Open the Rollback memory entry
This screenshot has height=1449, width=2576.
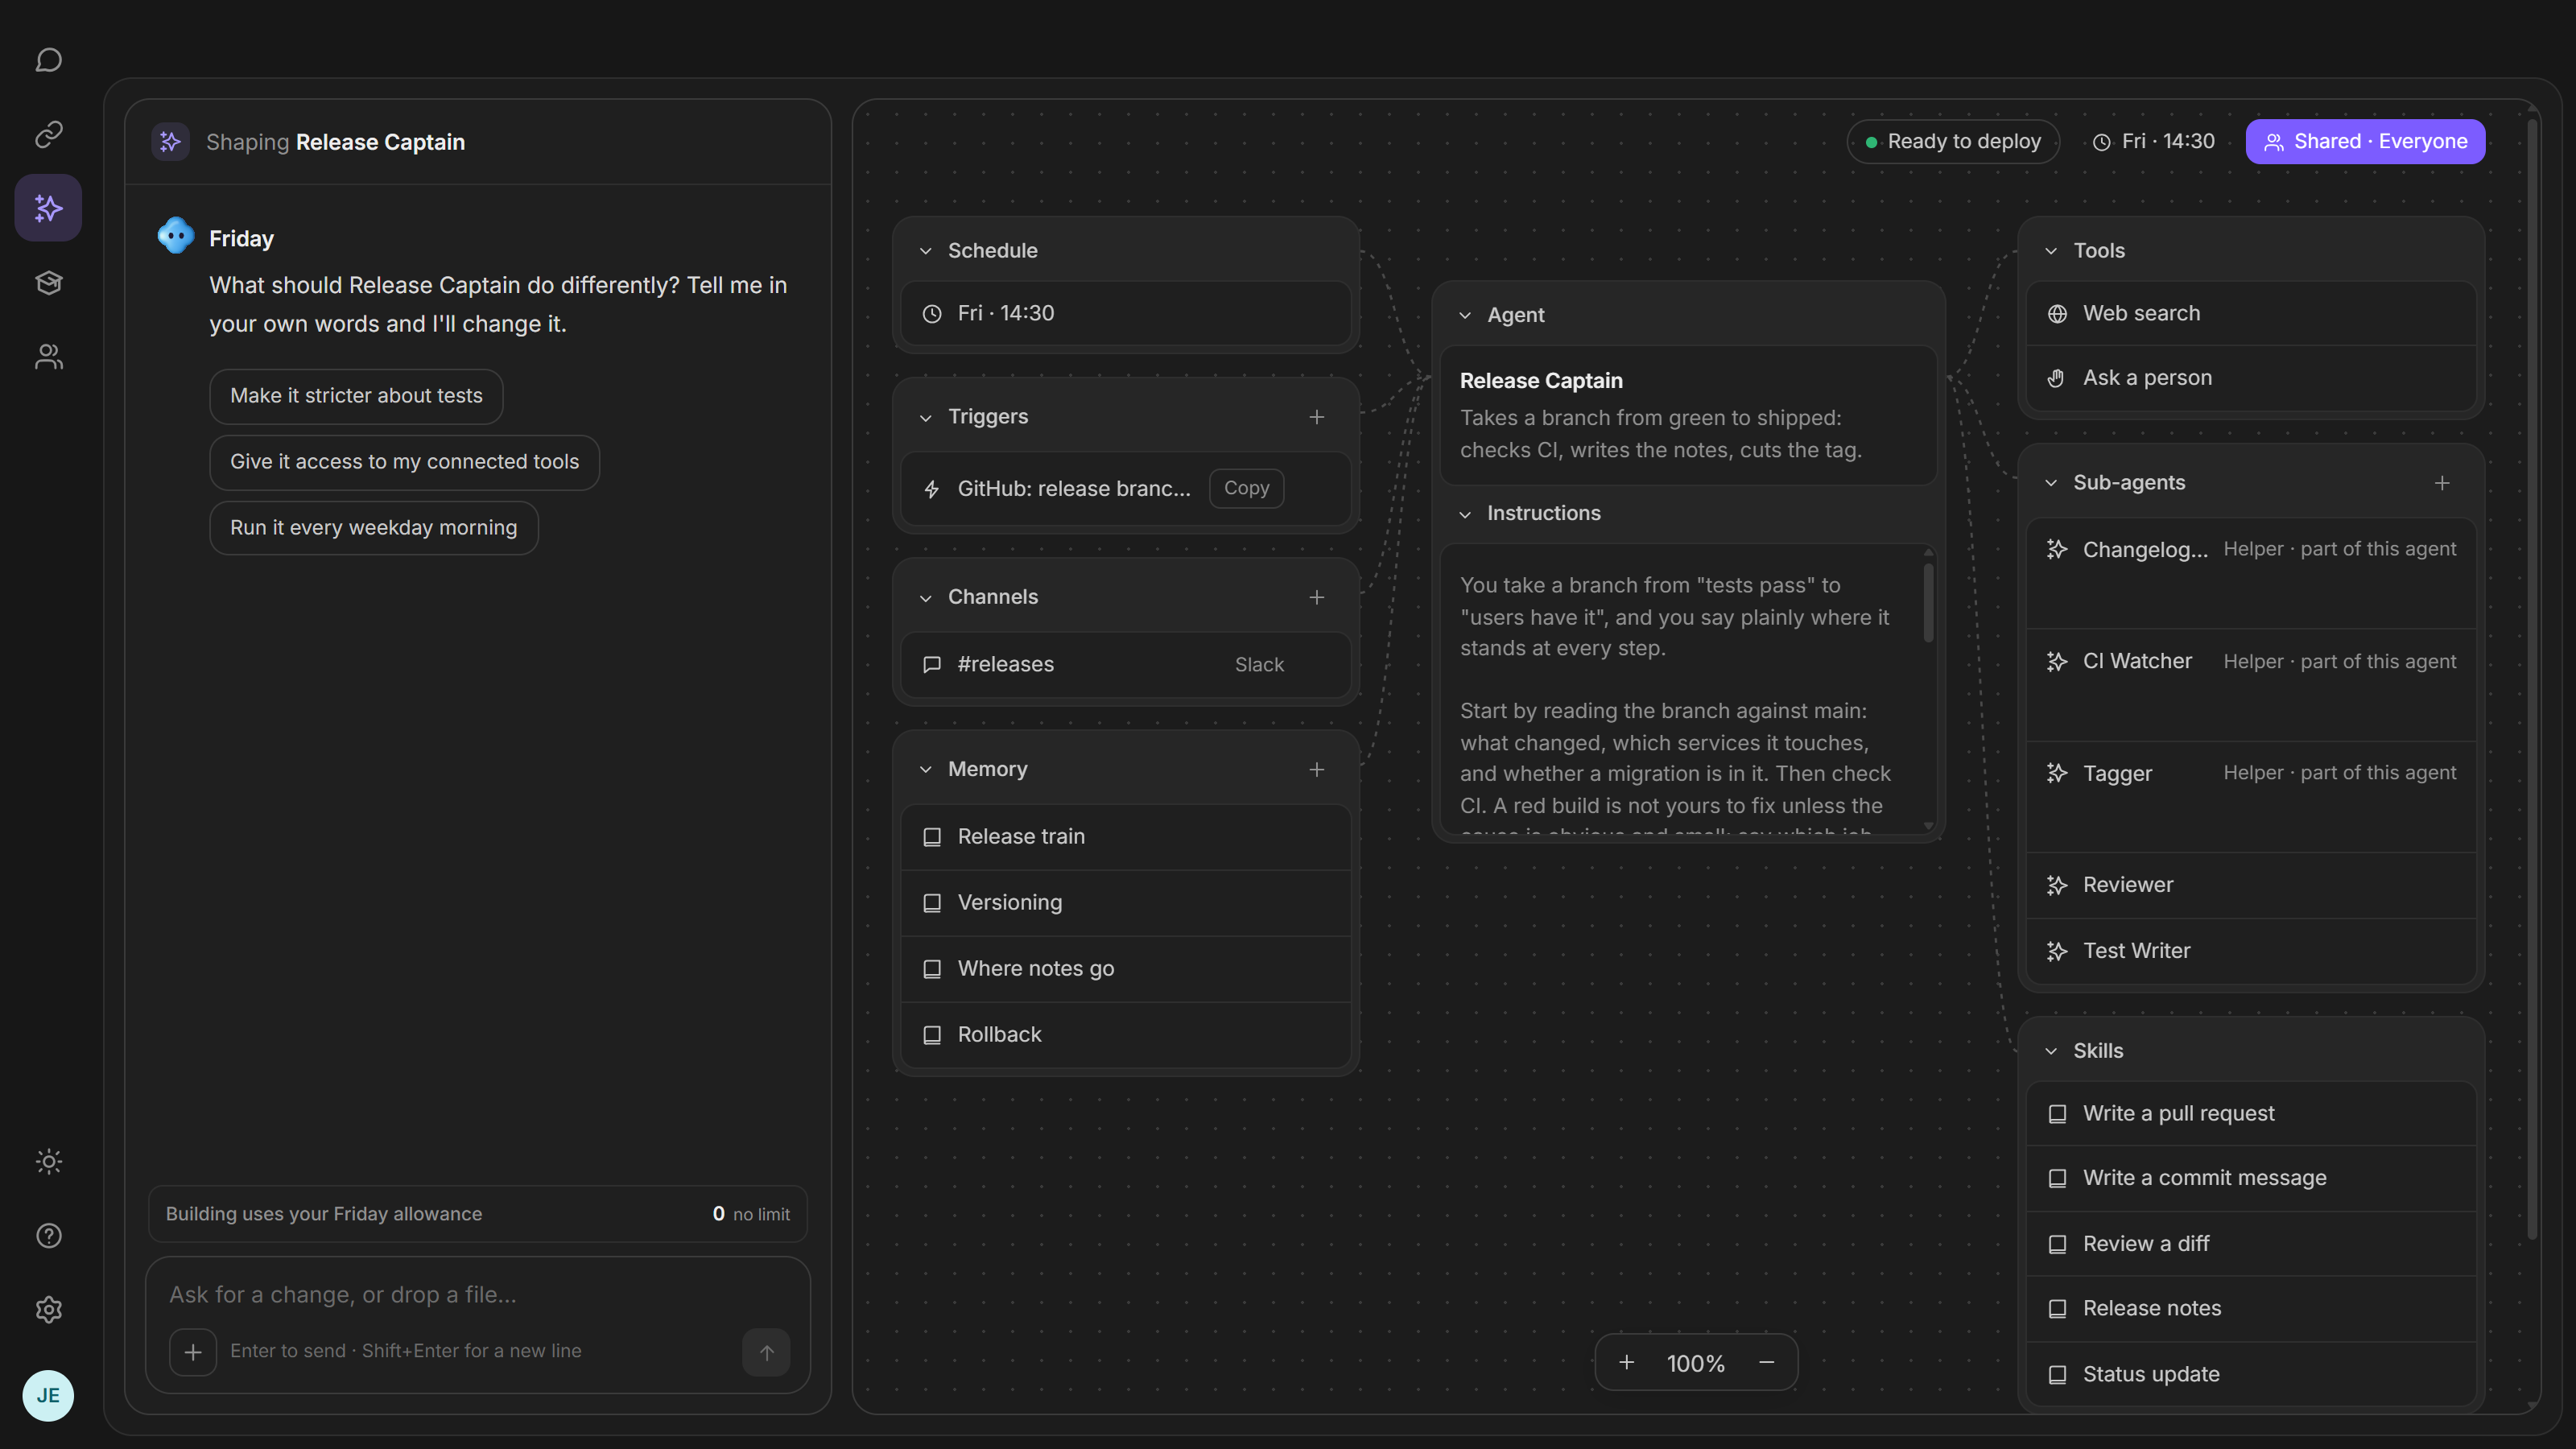coord(1125,1035)
